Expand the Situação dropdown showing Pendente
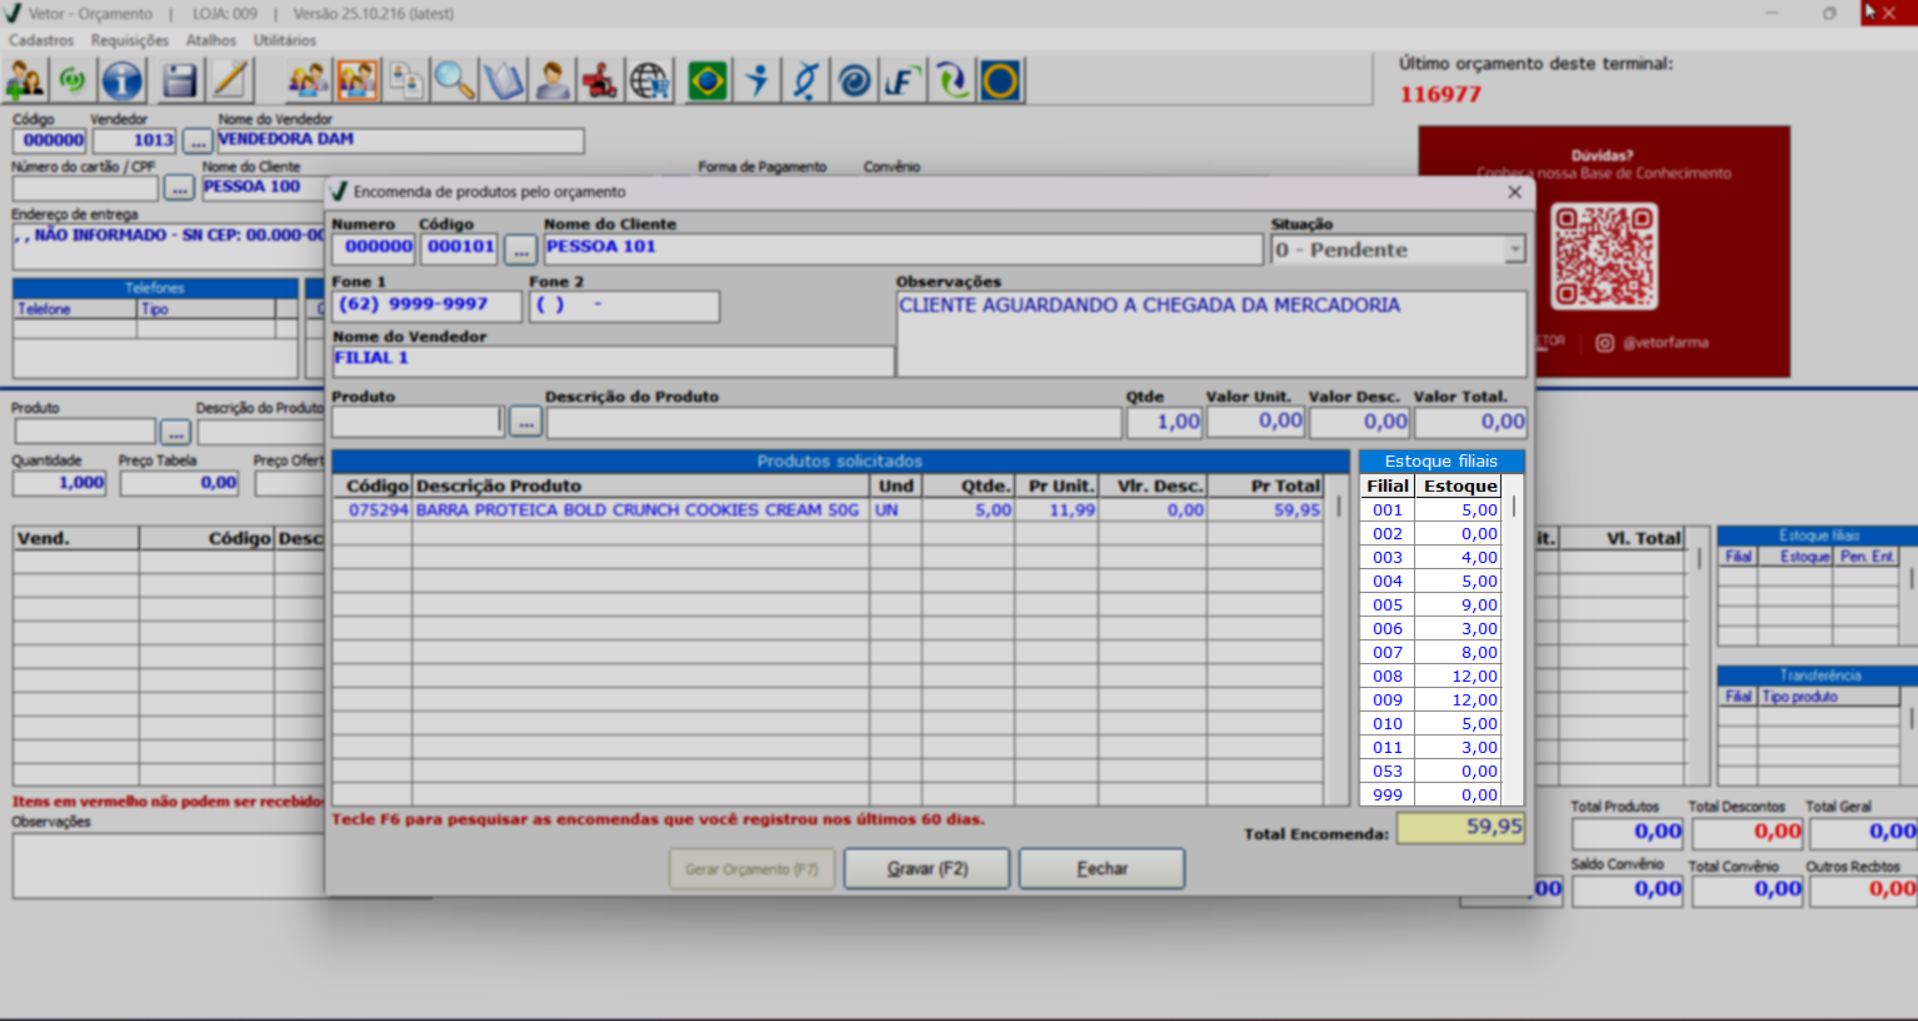 pyautogui.click(x=1514, y=250)
